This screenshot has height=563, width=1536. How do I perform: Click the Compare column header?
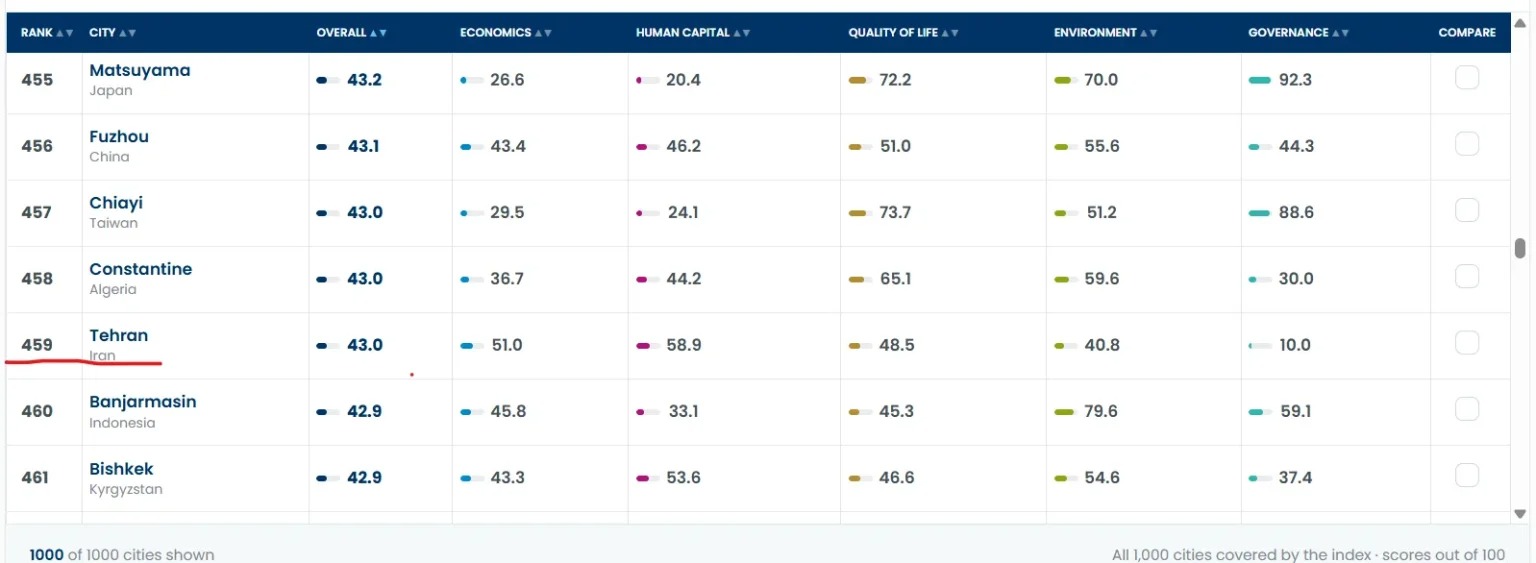tap(1467, 33)
